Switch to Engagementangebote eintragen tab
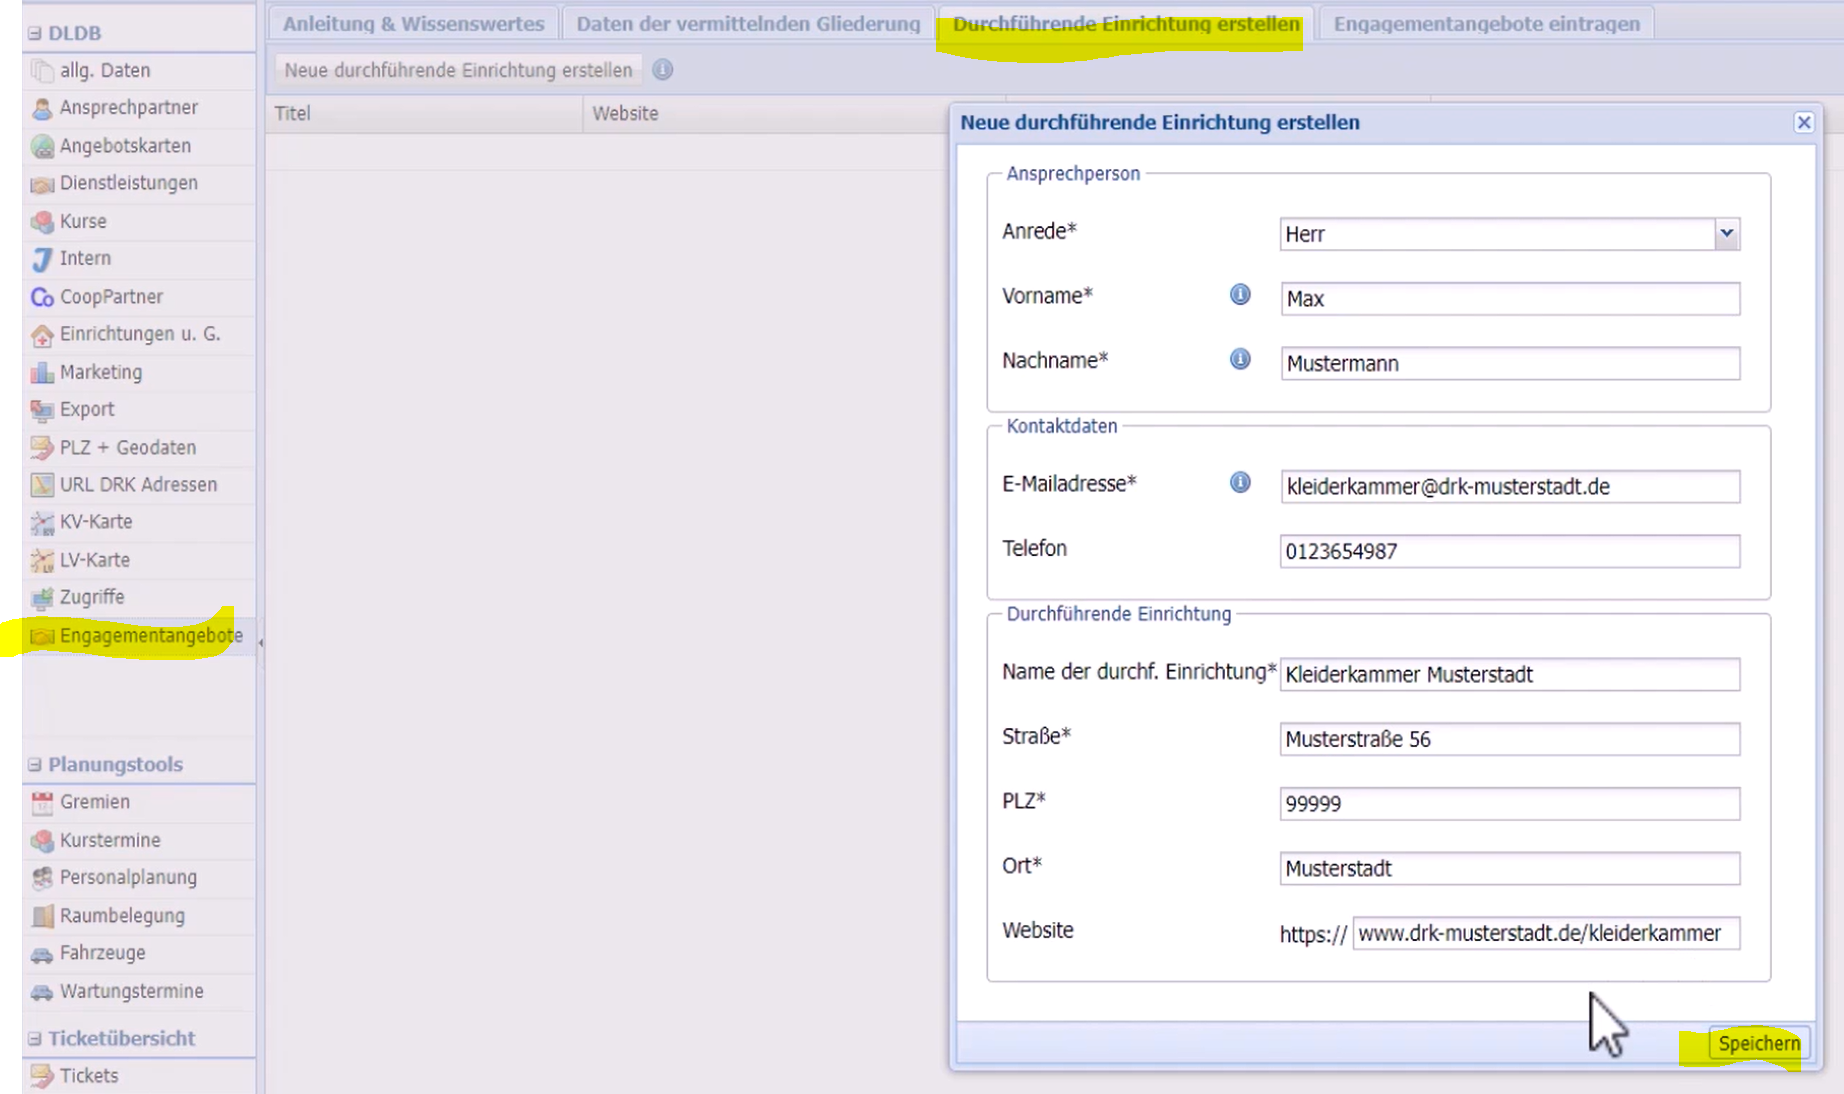Viewport: 1844px width, 1094px height. [x=1486, y=24]
